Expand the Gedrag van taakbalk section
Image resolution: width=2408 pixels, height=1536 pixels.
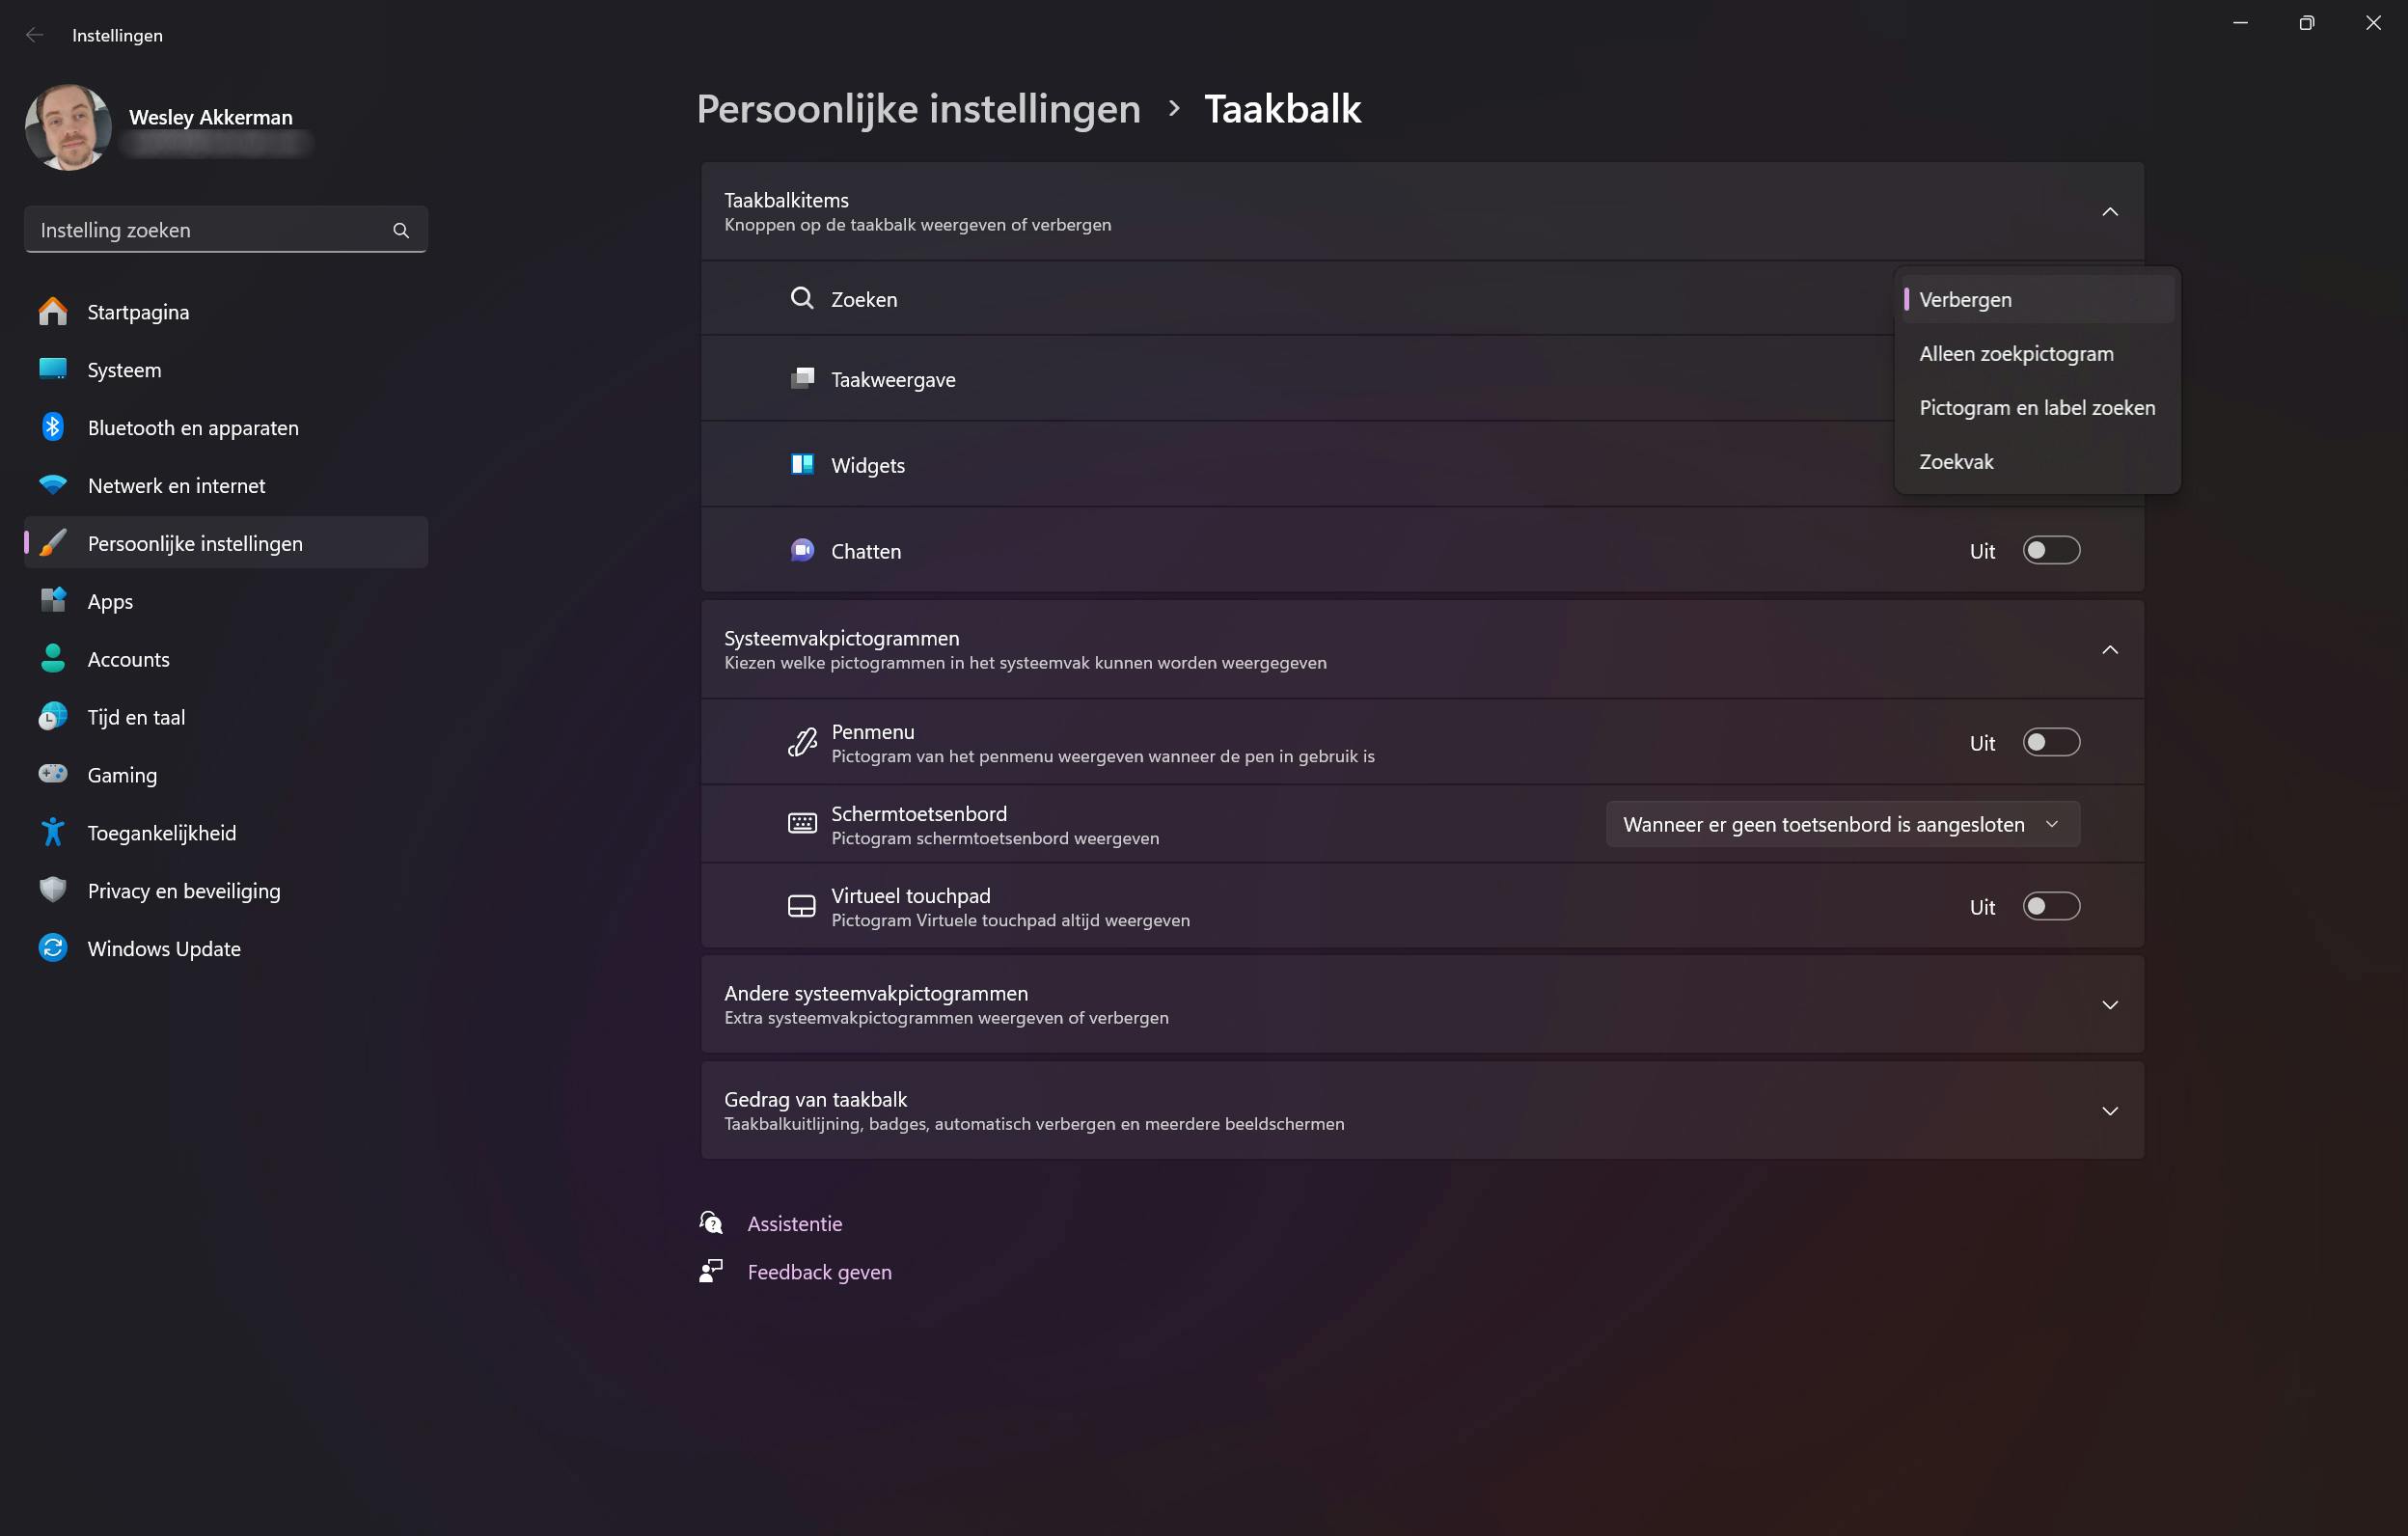pyautogui.click(x=2109, y=1111)
